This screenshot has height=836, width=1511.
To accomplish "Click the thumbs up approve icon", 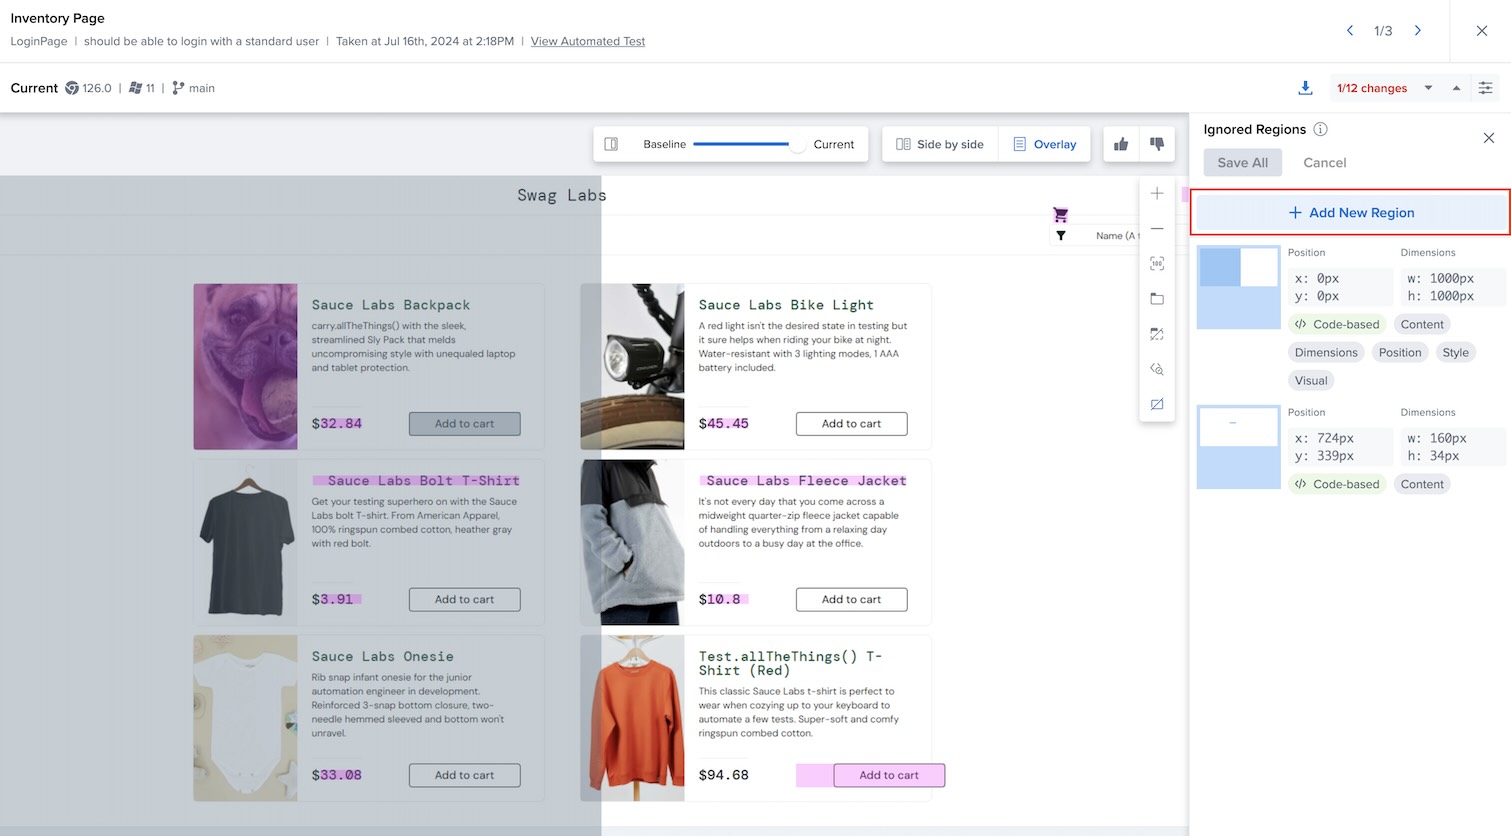I will (1121, 144).
